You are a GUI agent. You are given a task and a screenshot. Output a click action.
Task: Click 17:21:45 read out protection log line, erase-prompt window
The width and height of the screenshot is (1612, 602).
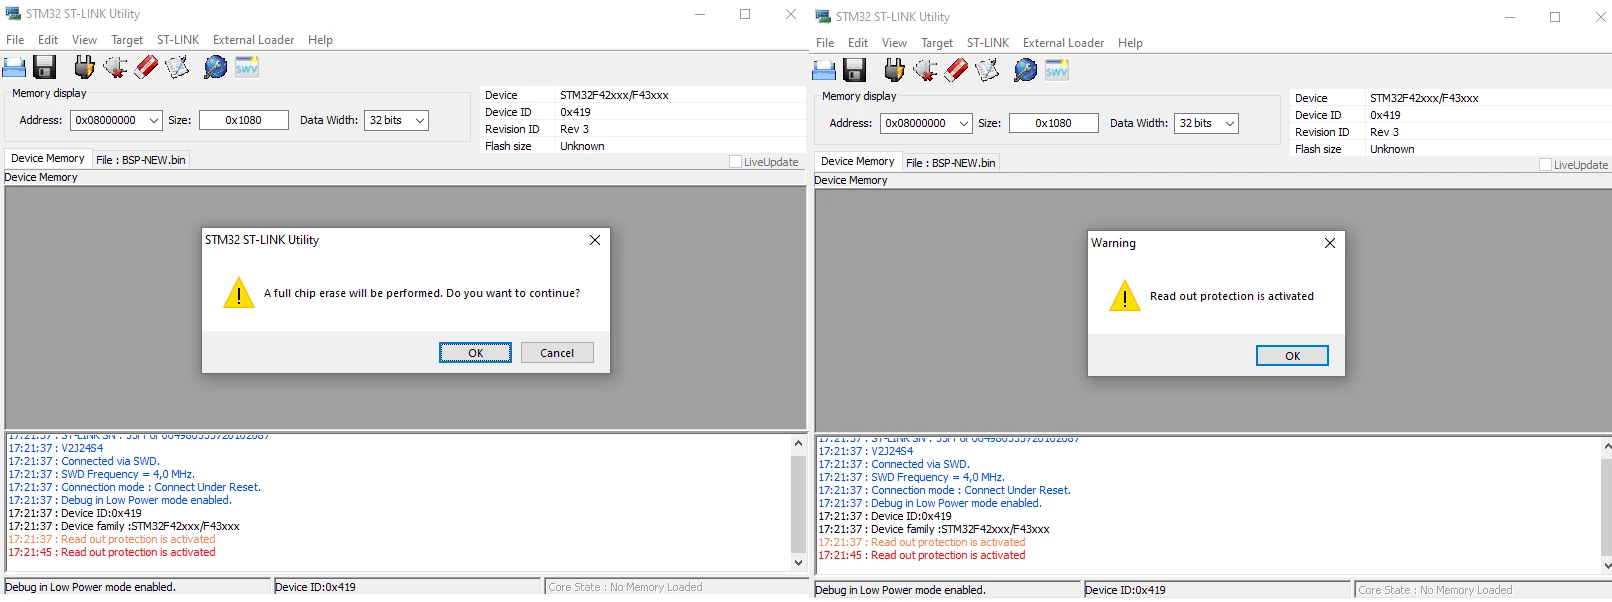tap(112, 553)
